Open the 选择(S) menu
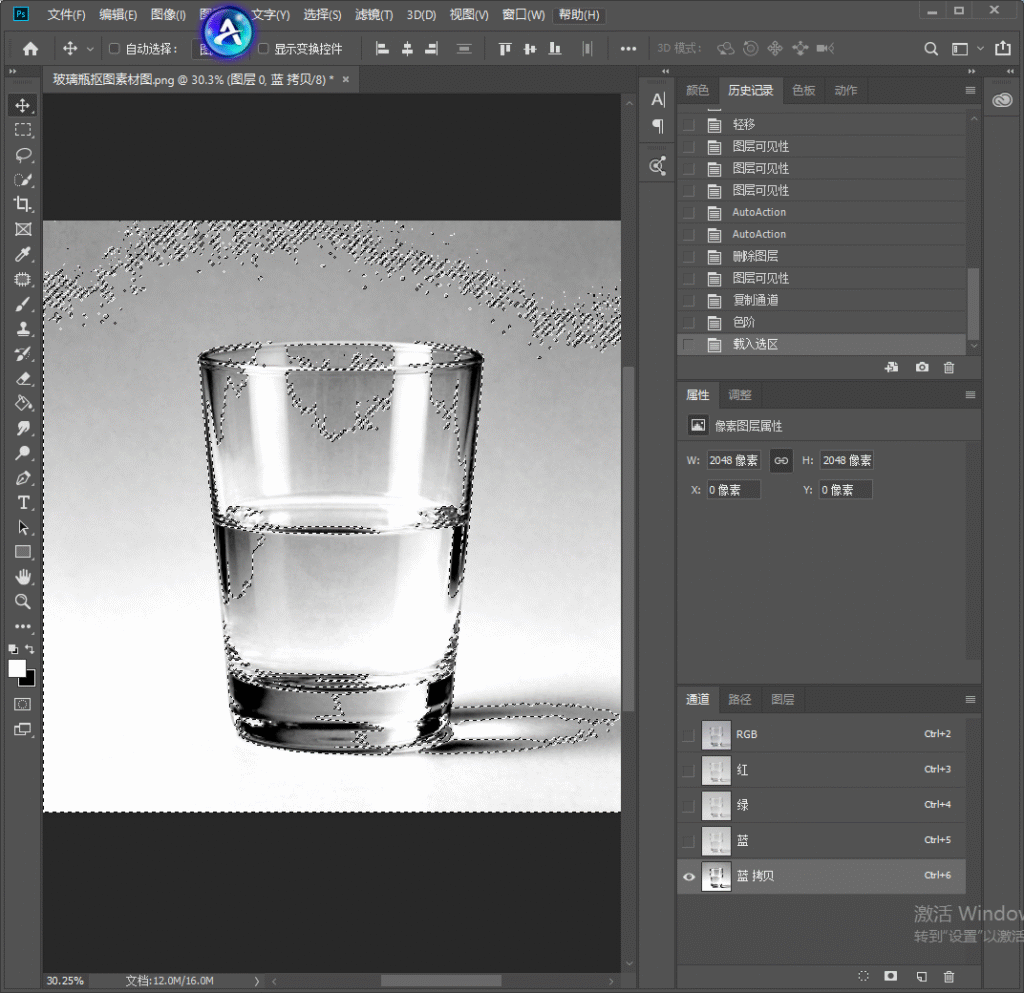 click(322, 14)
